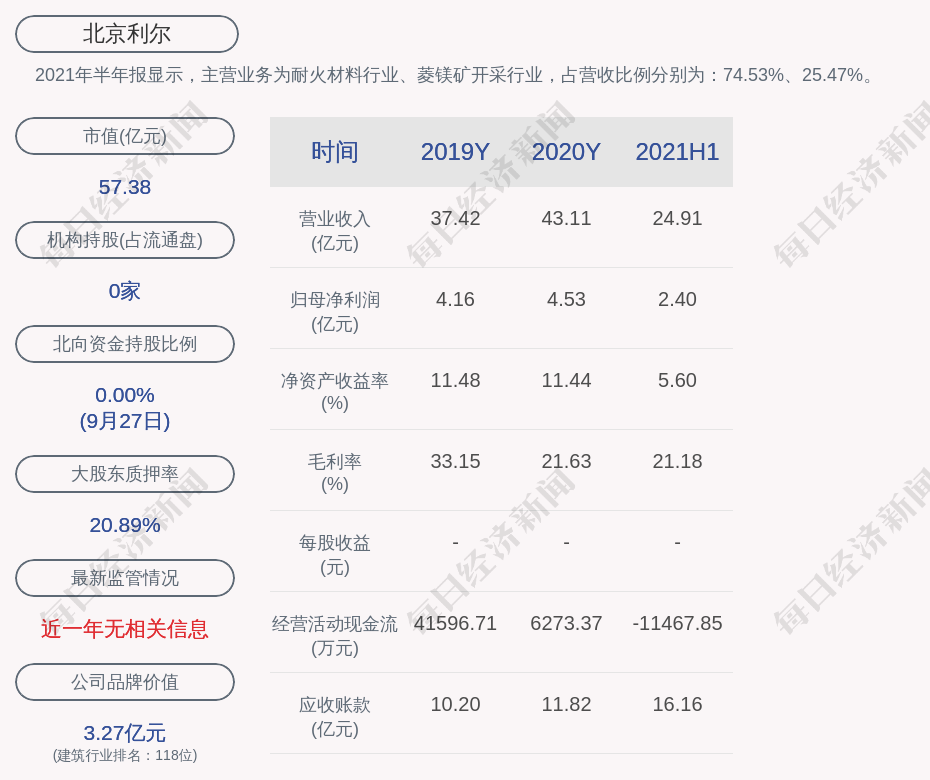The height and width of the screenshot is (780, 930).
Task: Switch to the 2021H1 column header
Action: click(x=677, y=152)
